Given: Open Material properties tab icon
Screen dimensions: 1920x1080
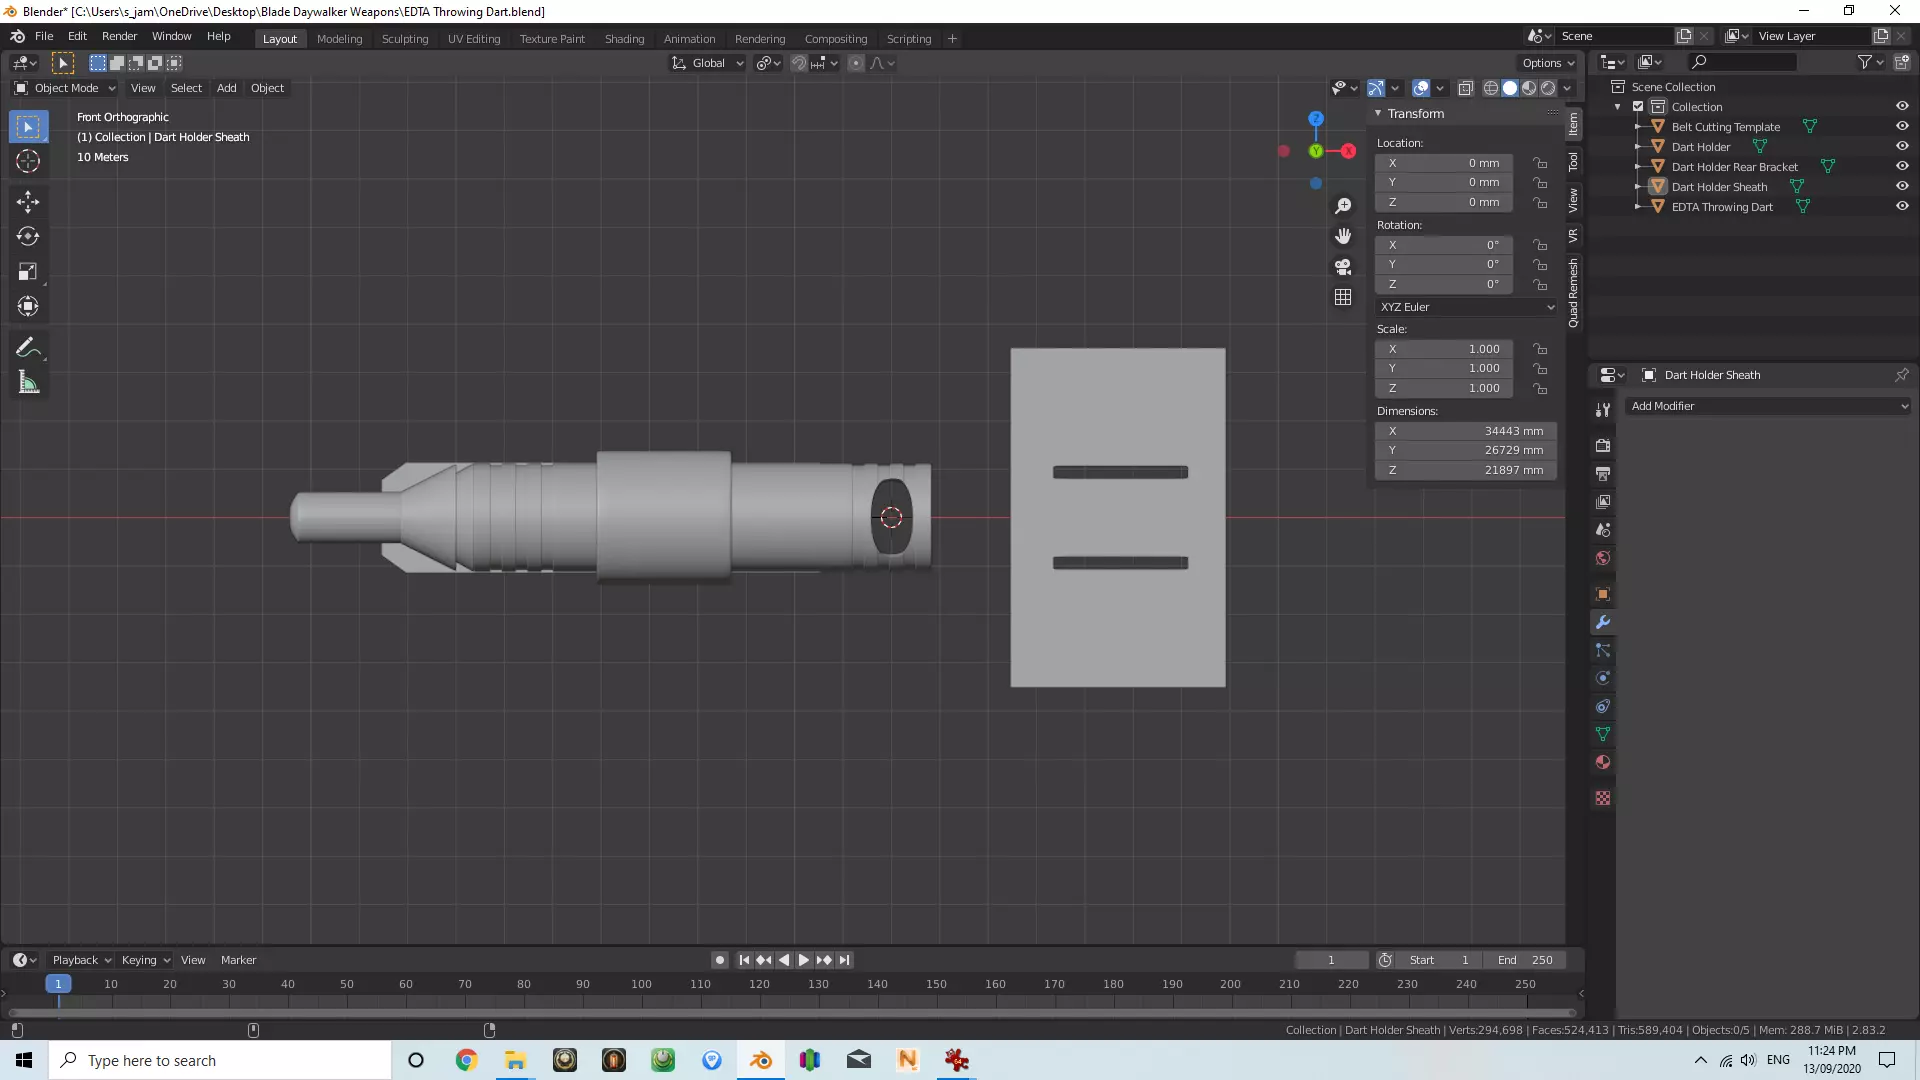Looking at the screenshot, I should coord(1603,762).
